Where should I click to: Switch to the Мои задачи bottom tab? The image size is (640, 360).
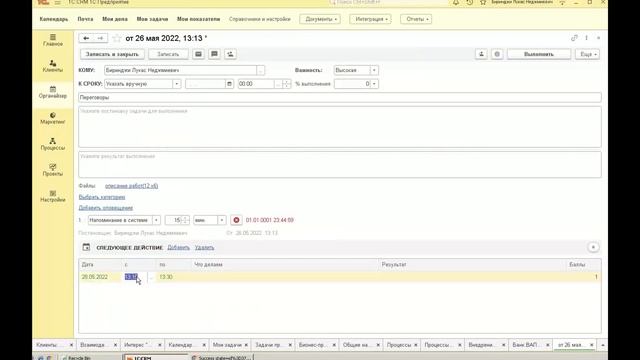227,345
